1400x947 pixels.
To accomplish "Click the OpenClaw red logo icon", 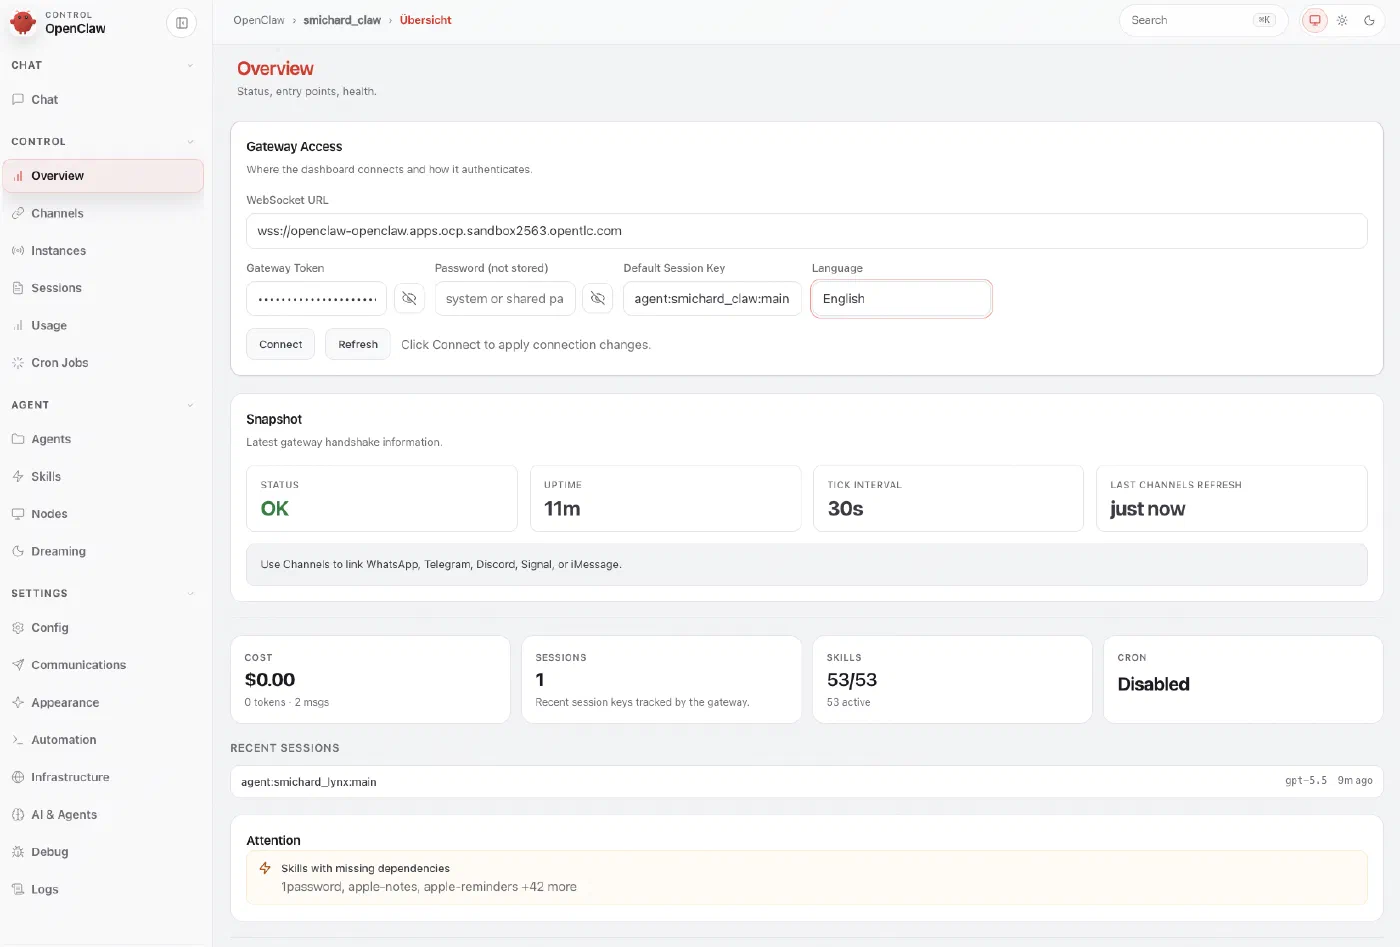I will 23,22.
